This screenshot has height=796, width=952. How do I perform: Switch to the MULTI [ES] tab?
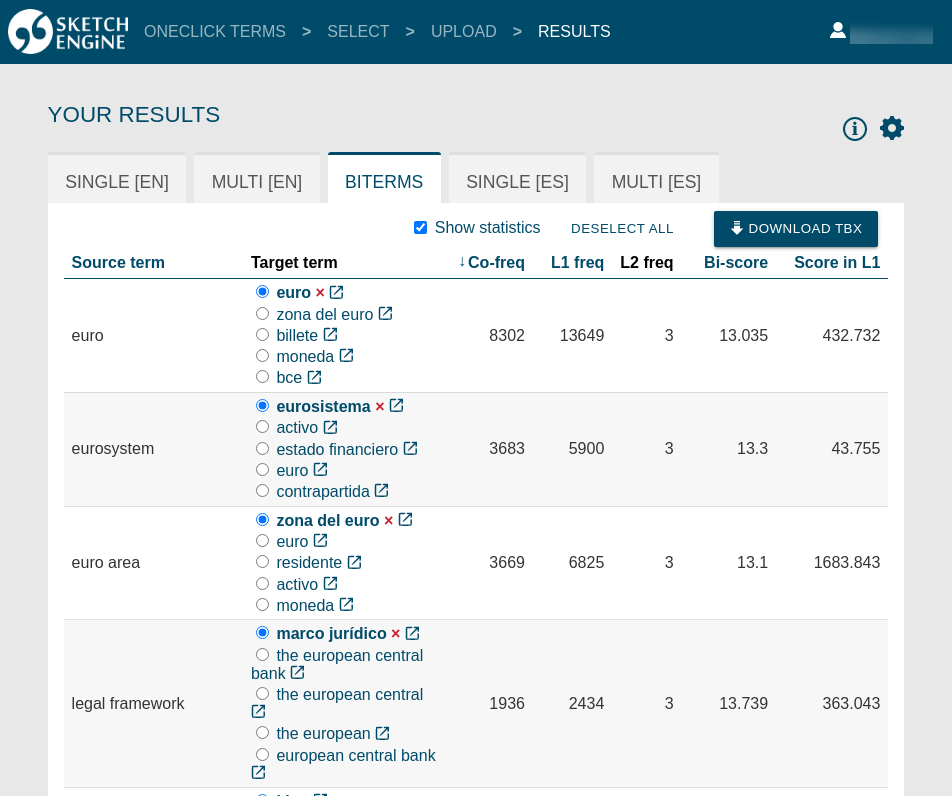click(x=656, y=182)
